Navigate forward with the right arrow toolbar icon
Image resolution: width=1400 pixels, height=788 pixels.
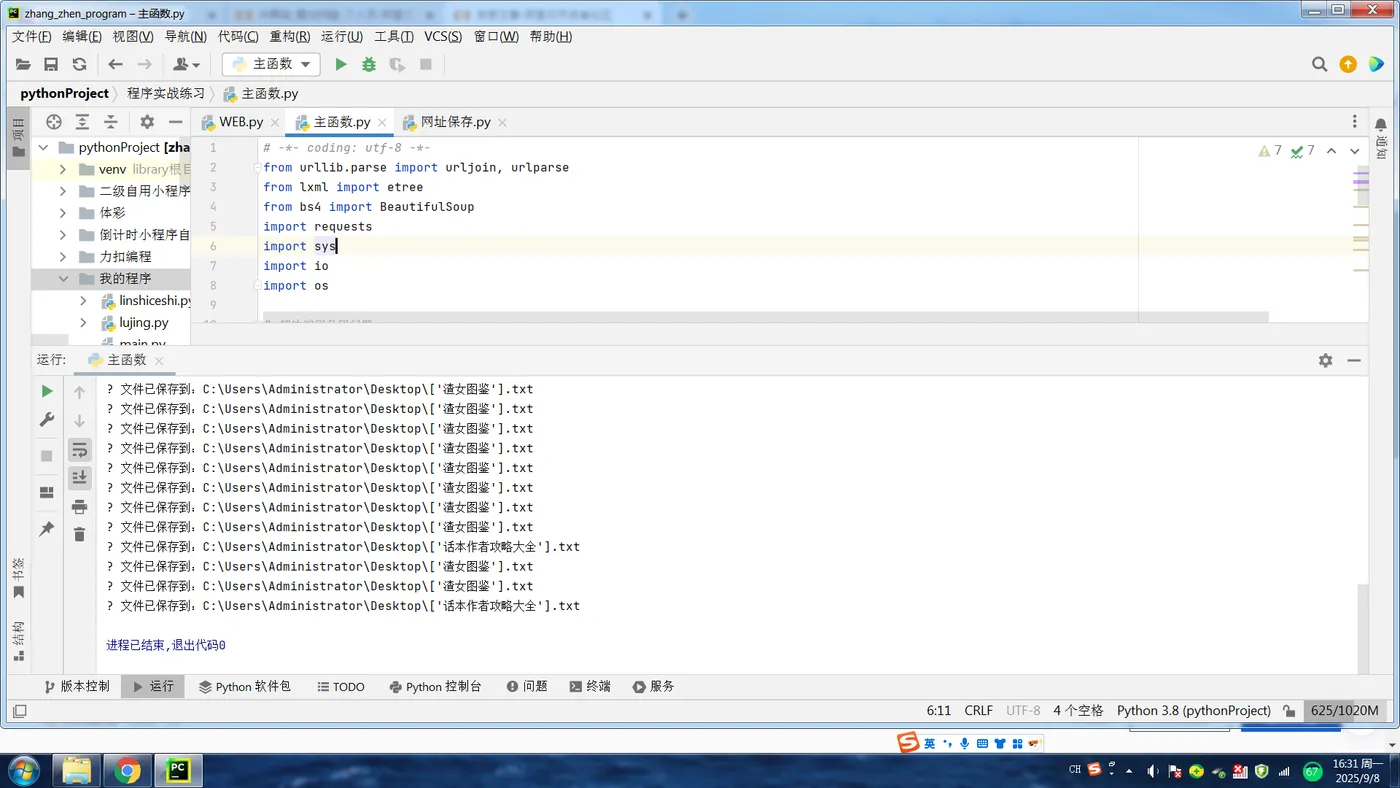pos(145,64)
